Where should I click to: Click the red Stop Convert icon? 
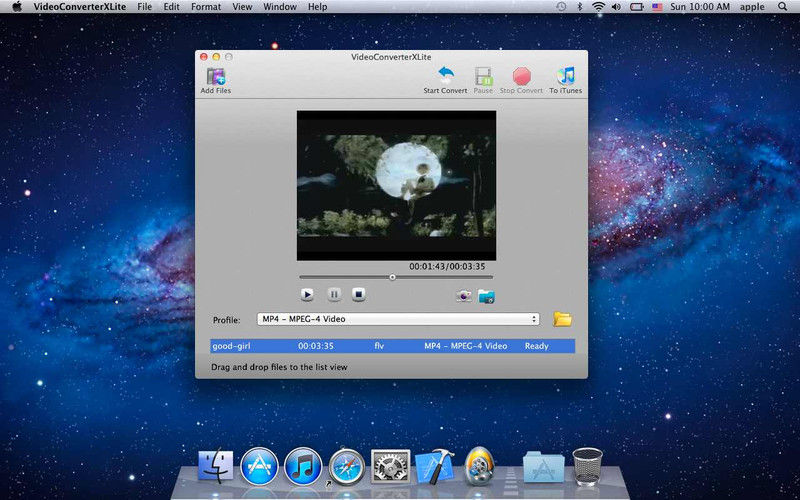[x=521, y=77]
